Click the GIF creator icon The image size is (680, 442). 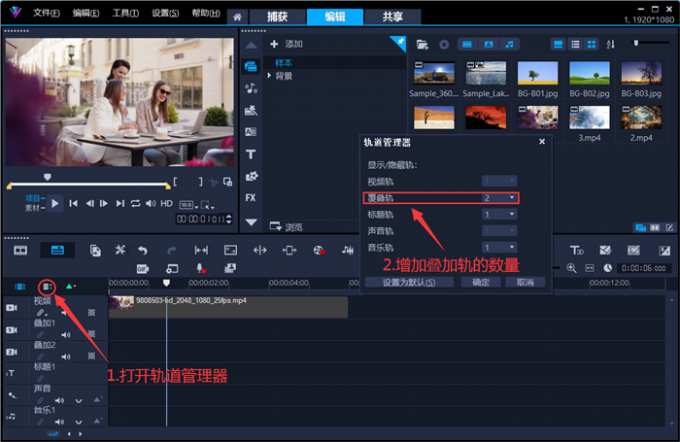(142, 268)
